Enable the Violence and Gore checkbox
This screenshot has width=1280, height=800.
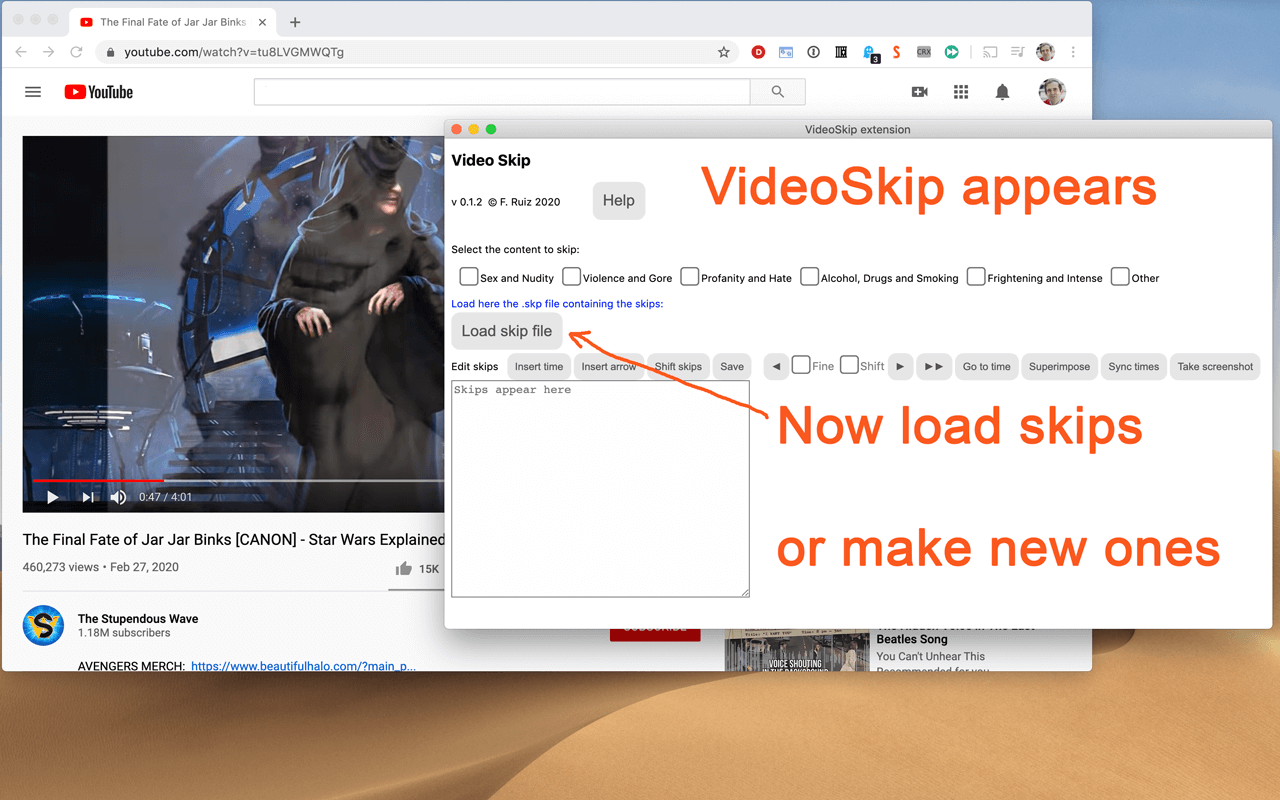pos(571,277)
